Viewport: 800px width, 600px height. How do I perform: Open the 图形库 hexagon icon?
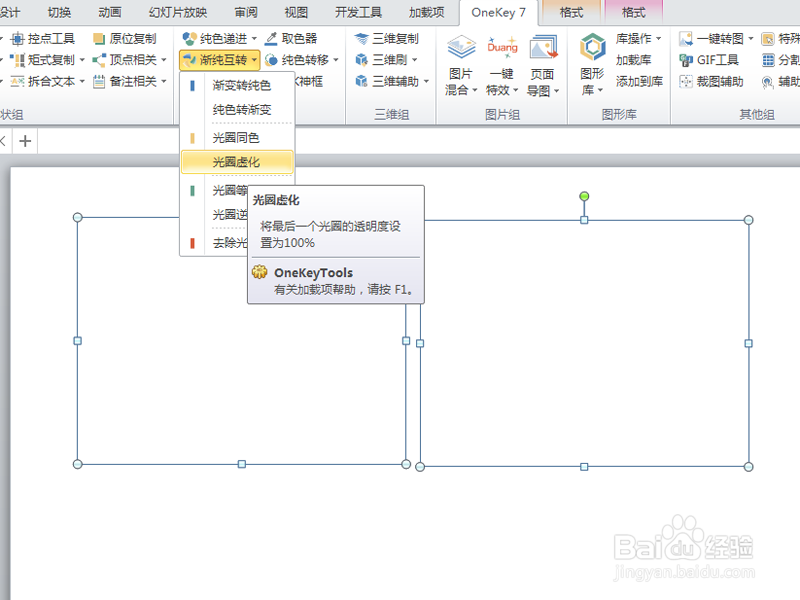pyautogui.click(x=592, y=47)
